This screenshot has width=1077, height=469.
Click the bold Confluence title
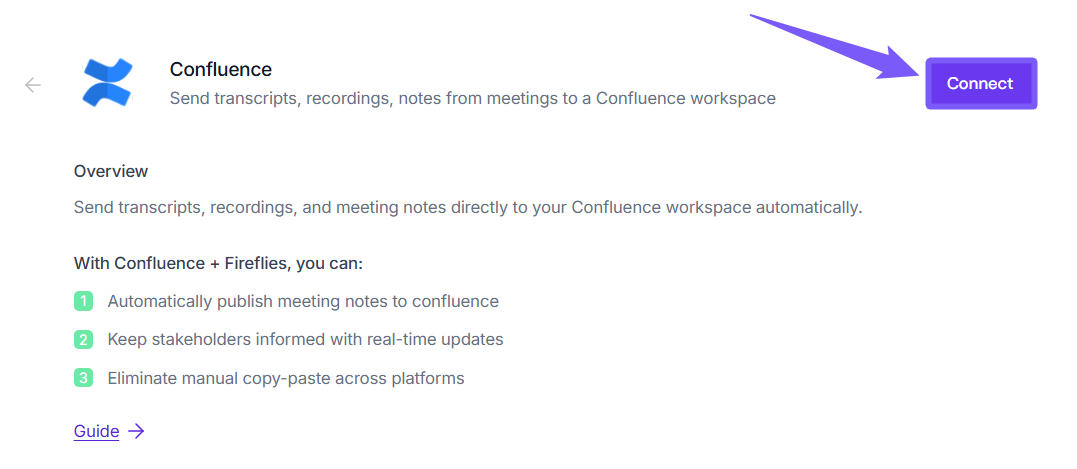click(x=221, y=69)
